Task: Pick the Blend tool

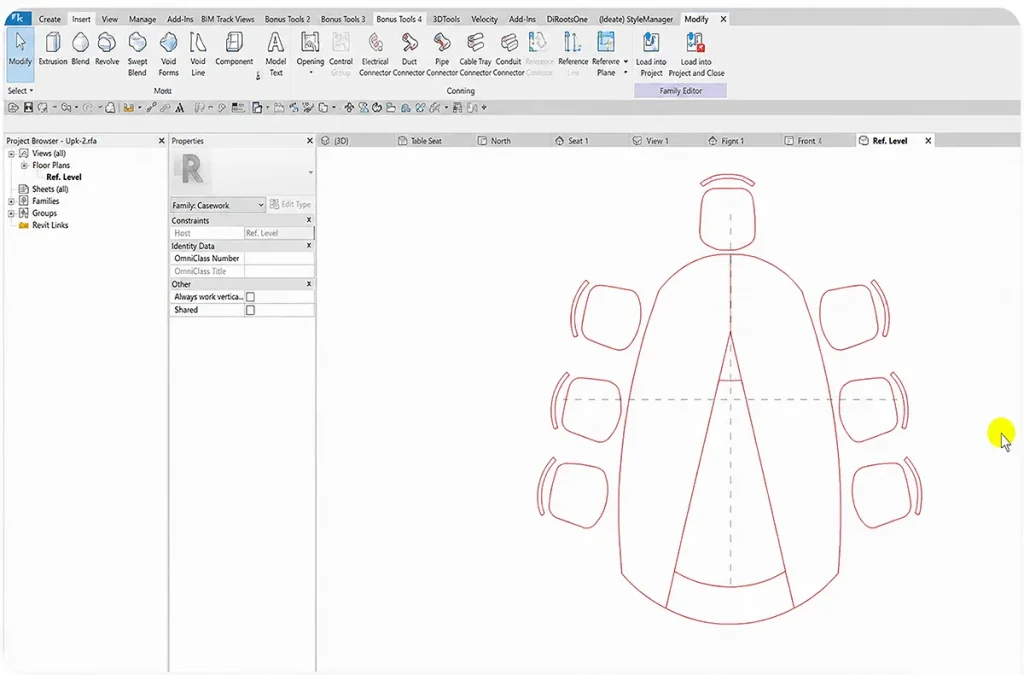Action: tap(80, 50)
